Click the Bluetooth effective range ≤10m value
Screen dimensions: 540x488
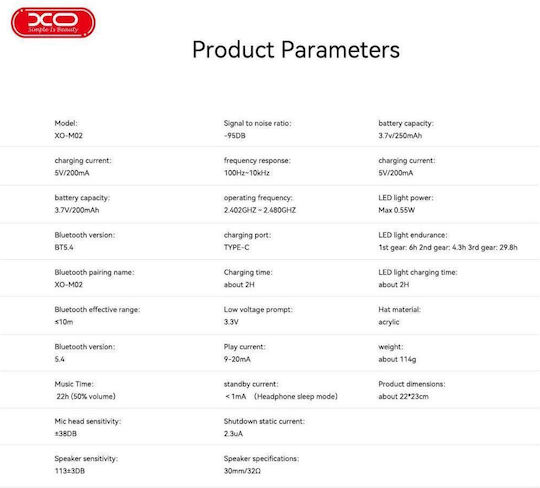(x=64, y=322)
